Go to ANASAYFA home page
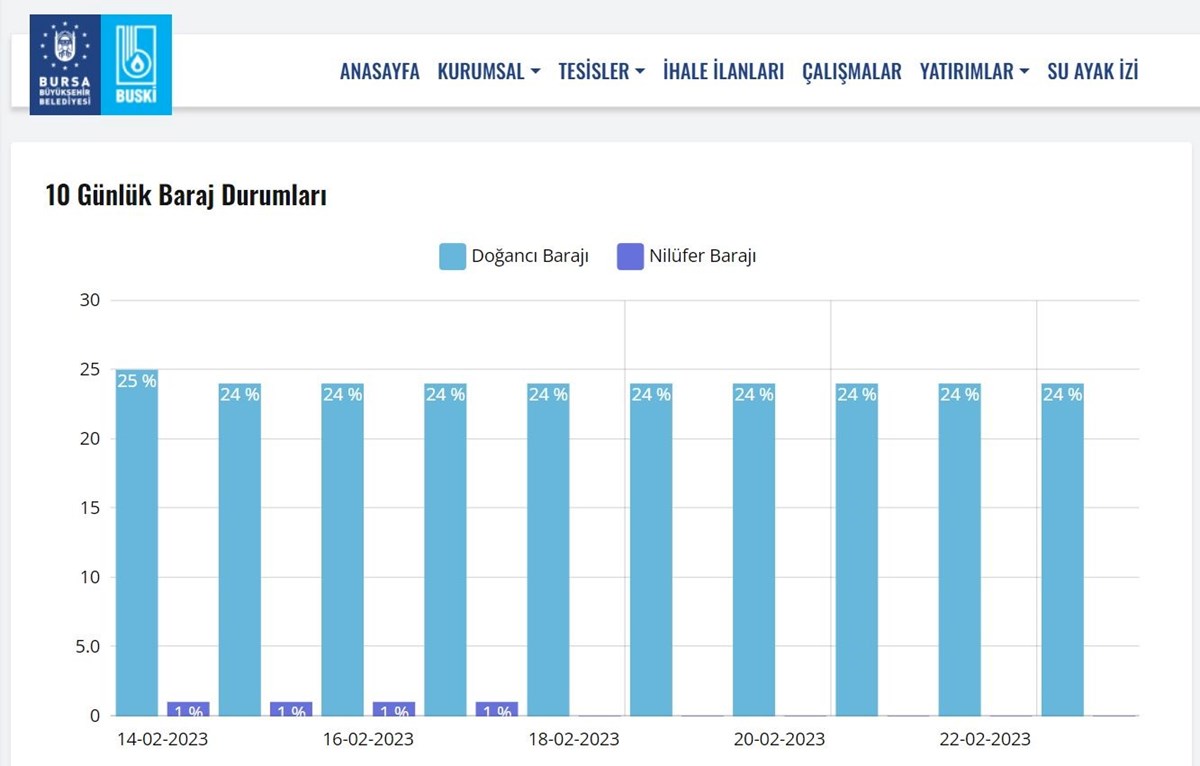 (379, 71)
